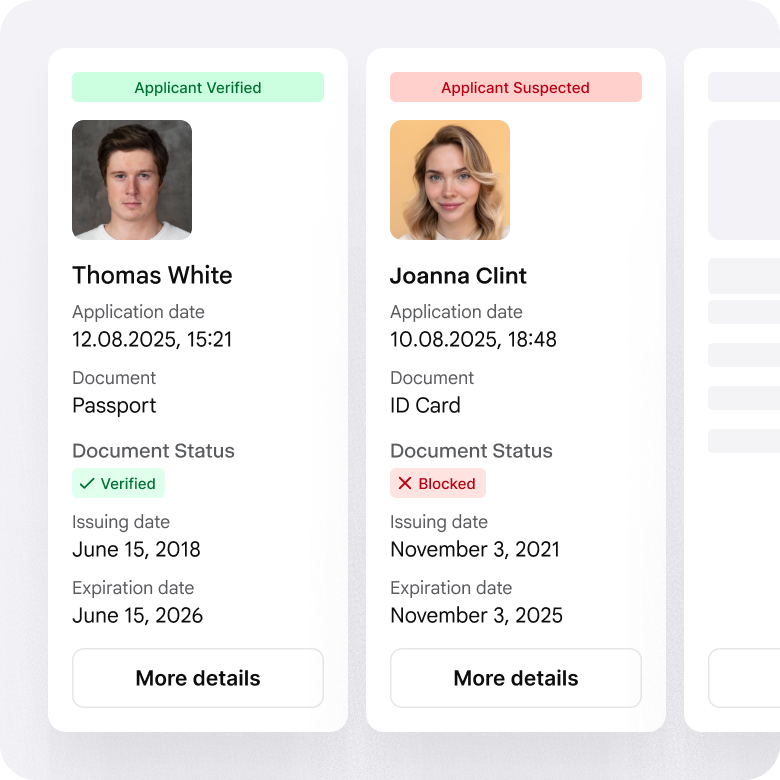This screenshot has width=780, height=780.
Task: Select the name Joanna Clint
Action: (458, 275)
